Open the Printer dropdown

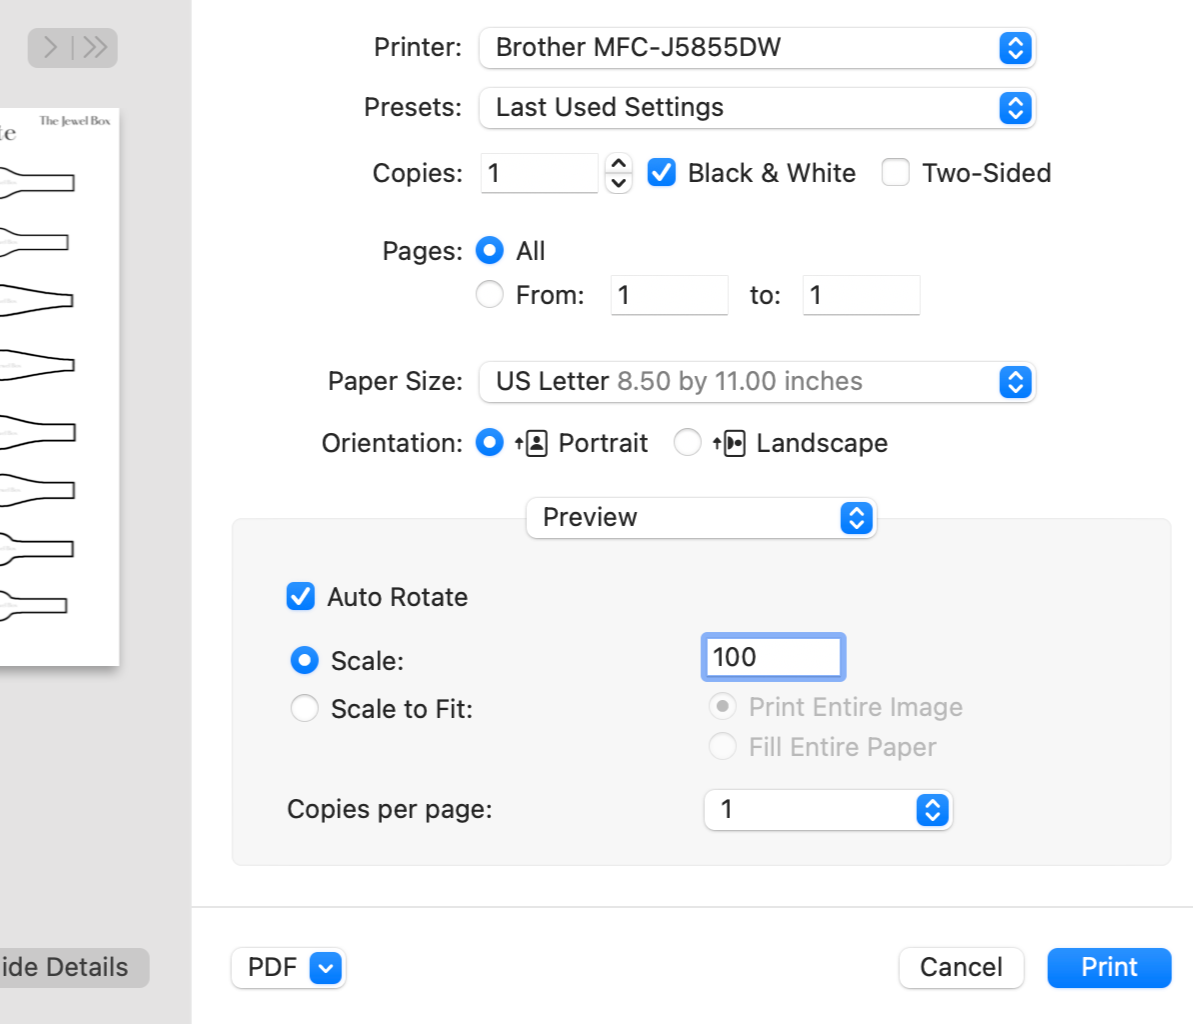(x=757, y=48)
